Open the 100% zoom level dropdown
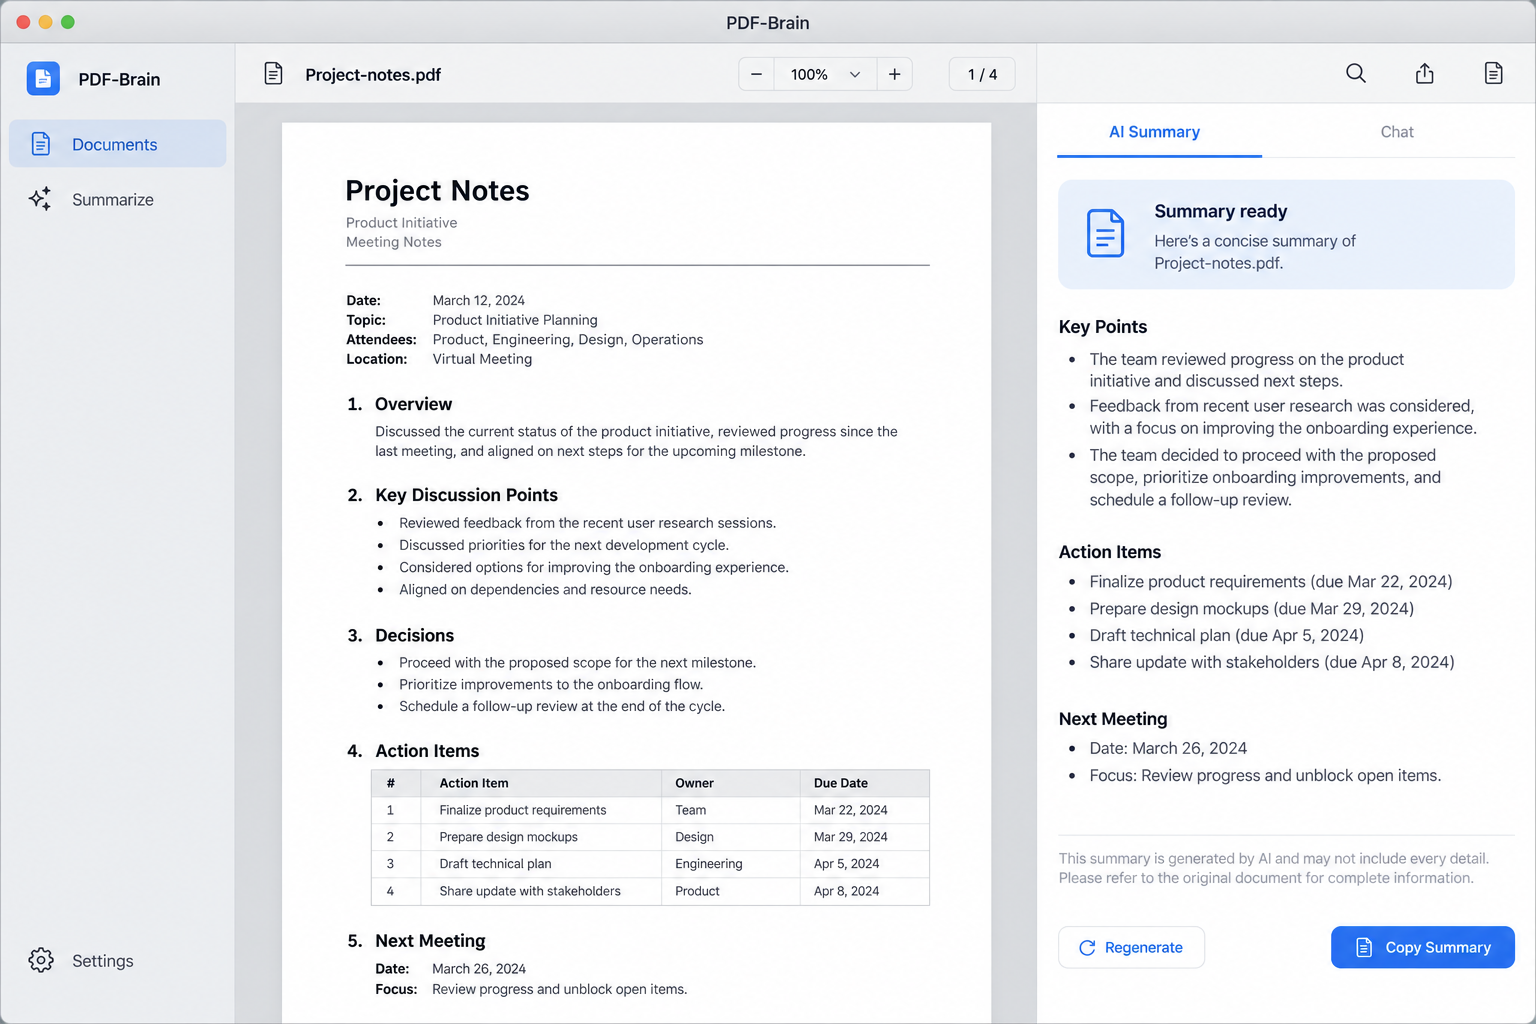Image resolution: width=1536 pixels, height=1024 pixels. (x=825, y=74)
